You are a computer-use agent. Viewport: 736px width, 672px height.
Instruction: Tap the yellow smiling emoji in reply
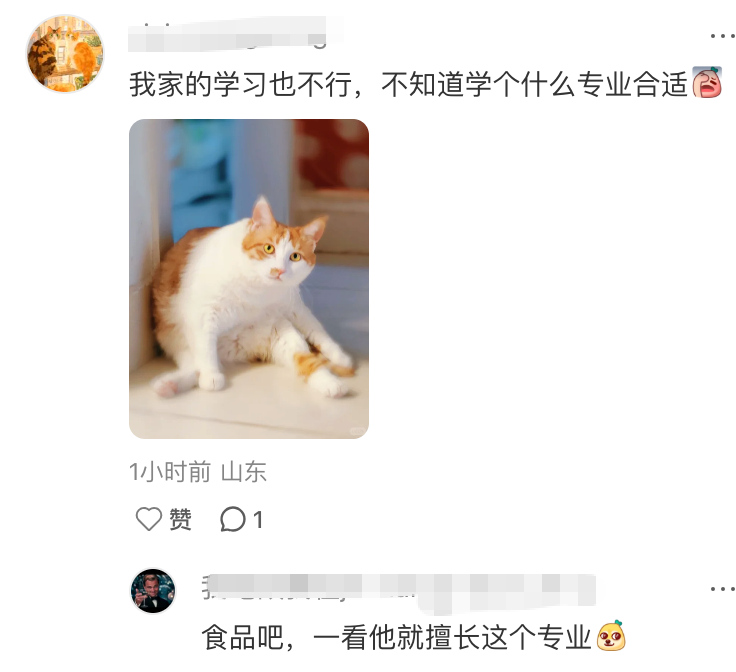coord(611,636)
